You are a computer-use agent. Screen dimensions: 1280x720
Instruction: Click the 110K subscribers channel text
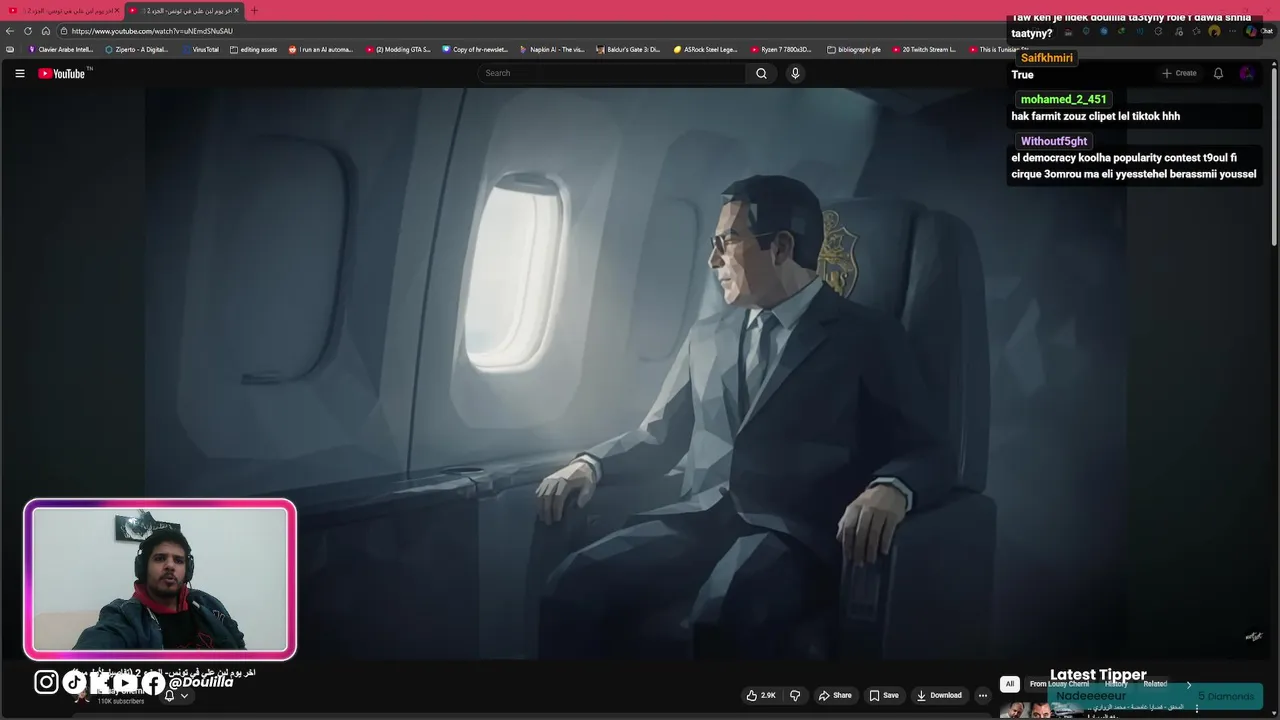click(120, 702)
